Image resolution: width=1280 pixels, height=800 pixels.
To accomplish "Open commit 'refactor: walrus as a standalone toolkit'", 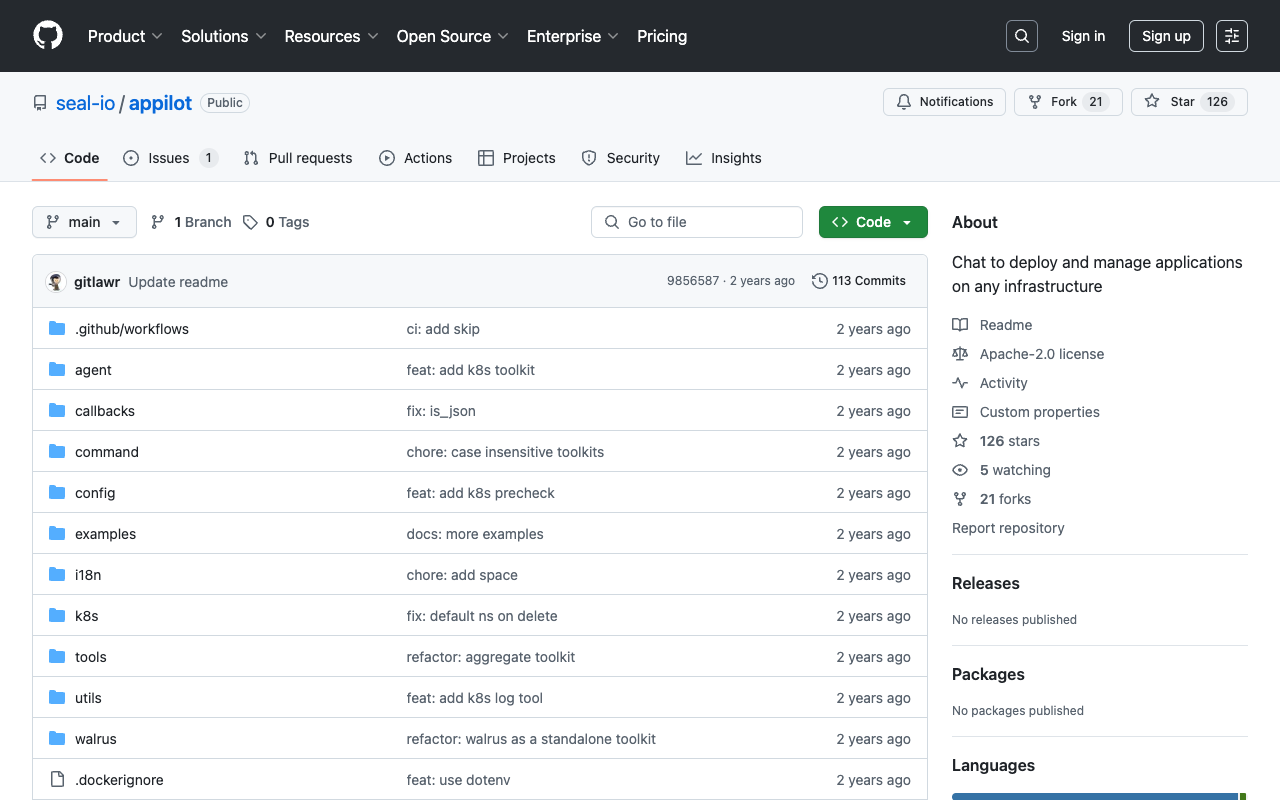I will tap(531, 739).
